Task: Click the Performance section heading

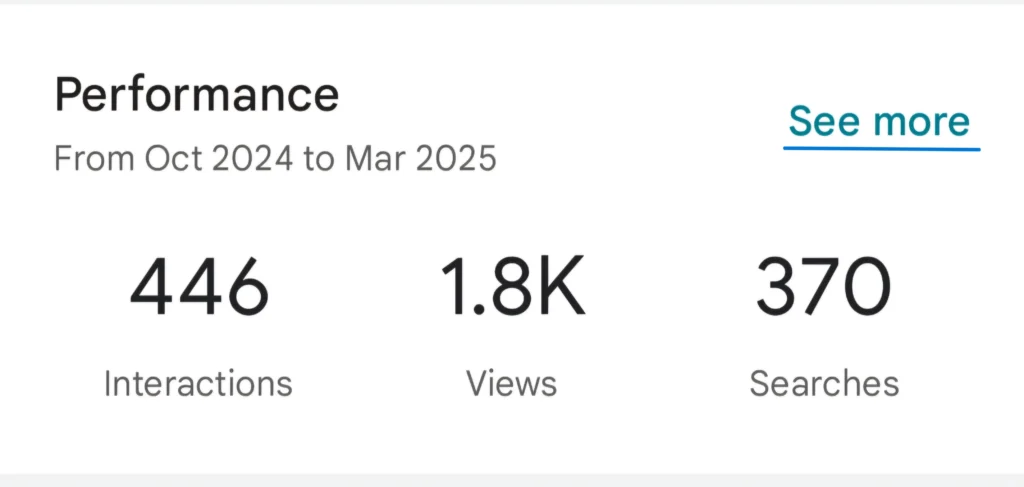Action: 196,95
